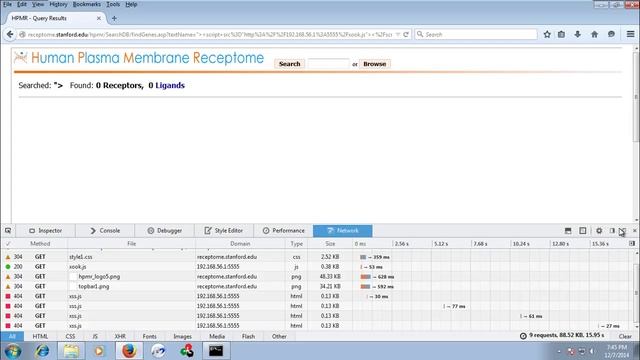Image resolution: width=640 pixels, height=360 pixels.
Task: Switch to the Inspector tab
Action: pos(45,231)
